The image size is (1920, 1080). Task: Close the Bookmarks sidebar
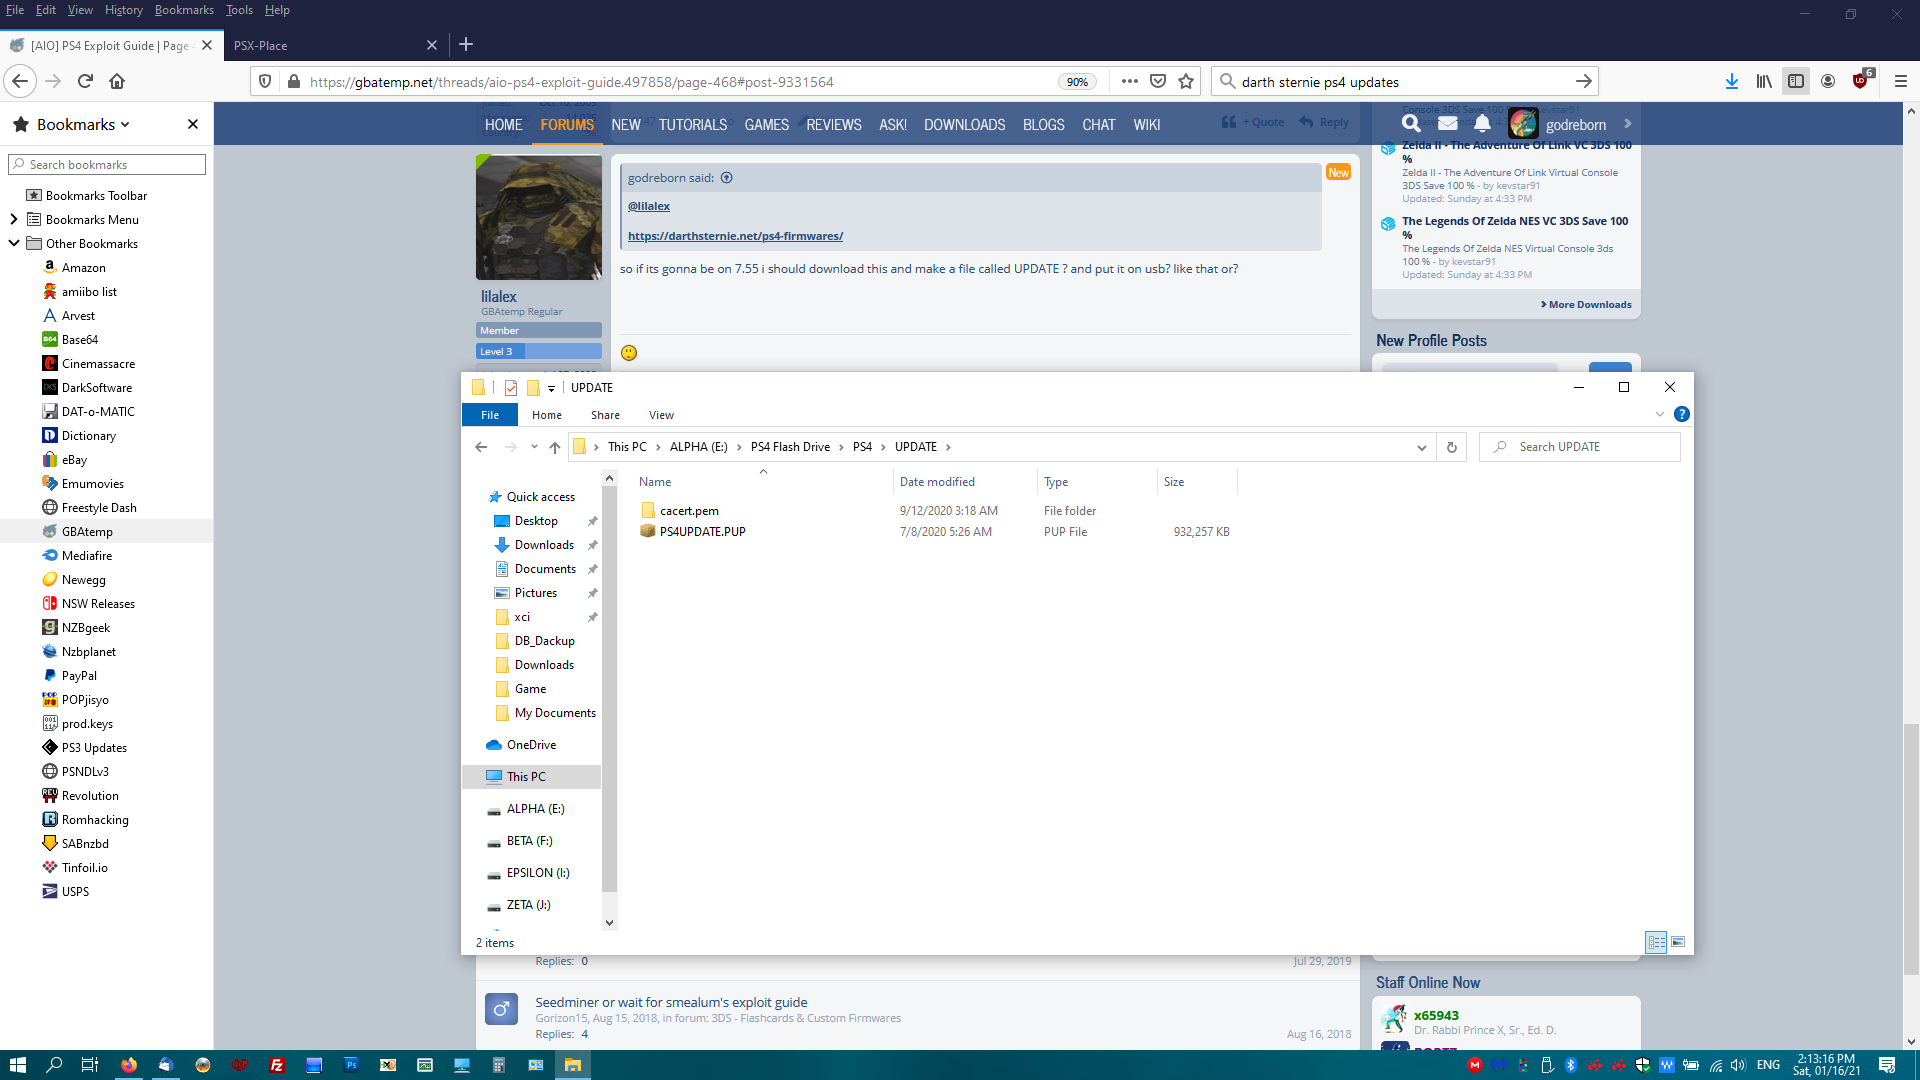click(x=193, y=124)
